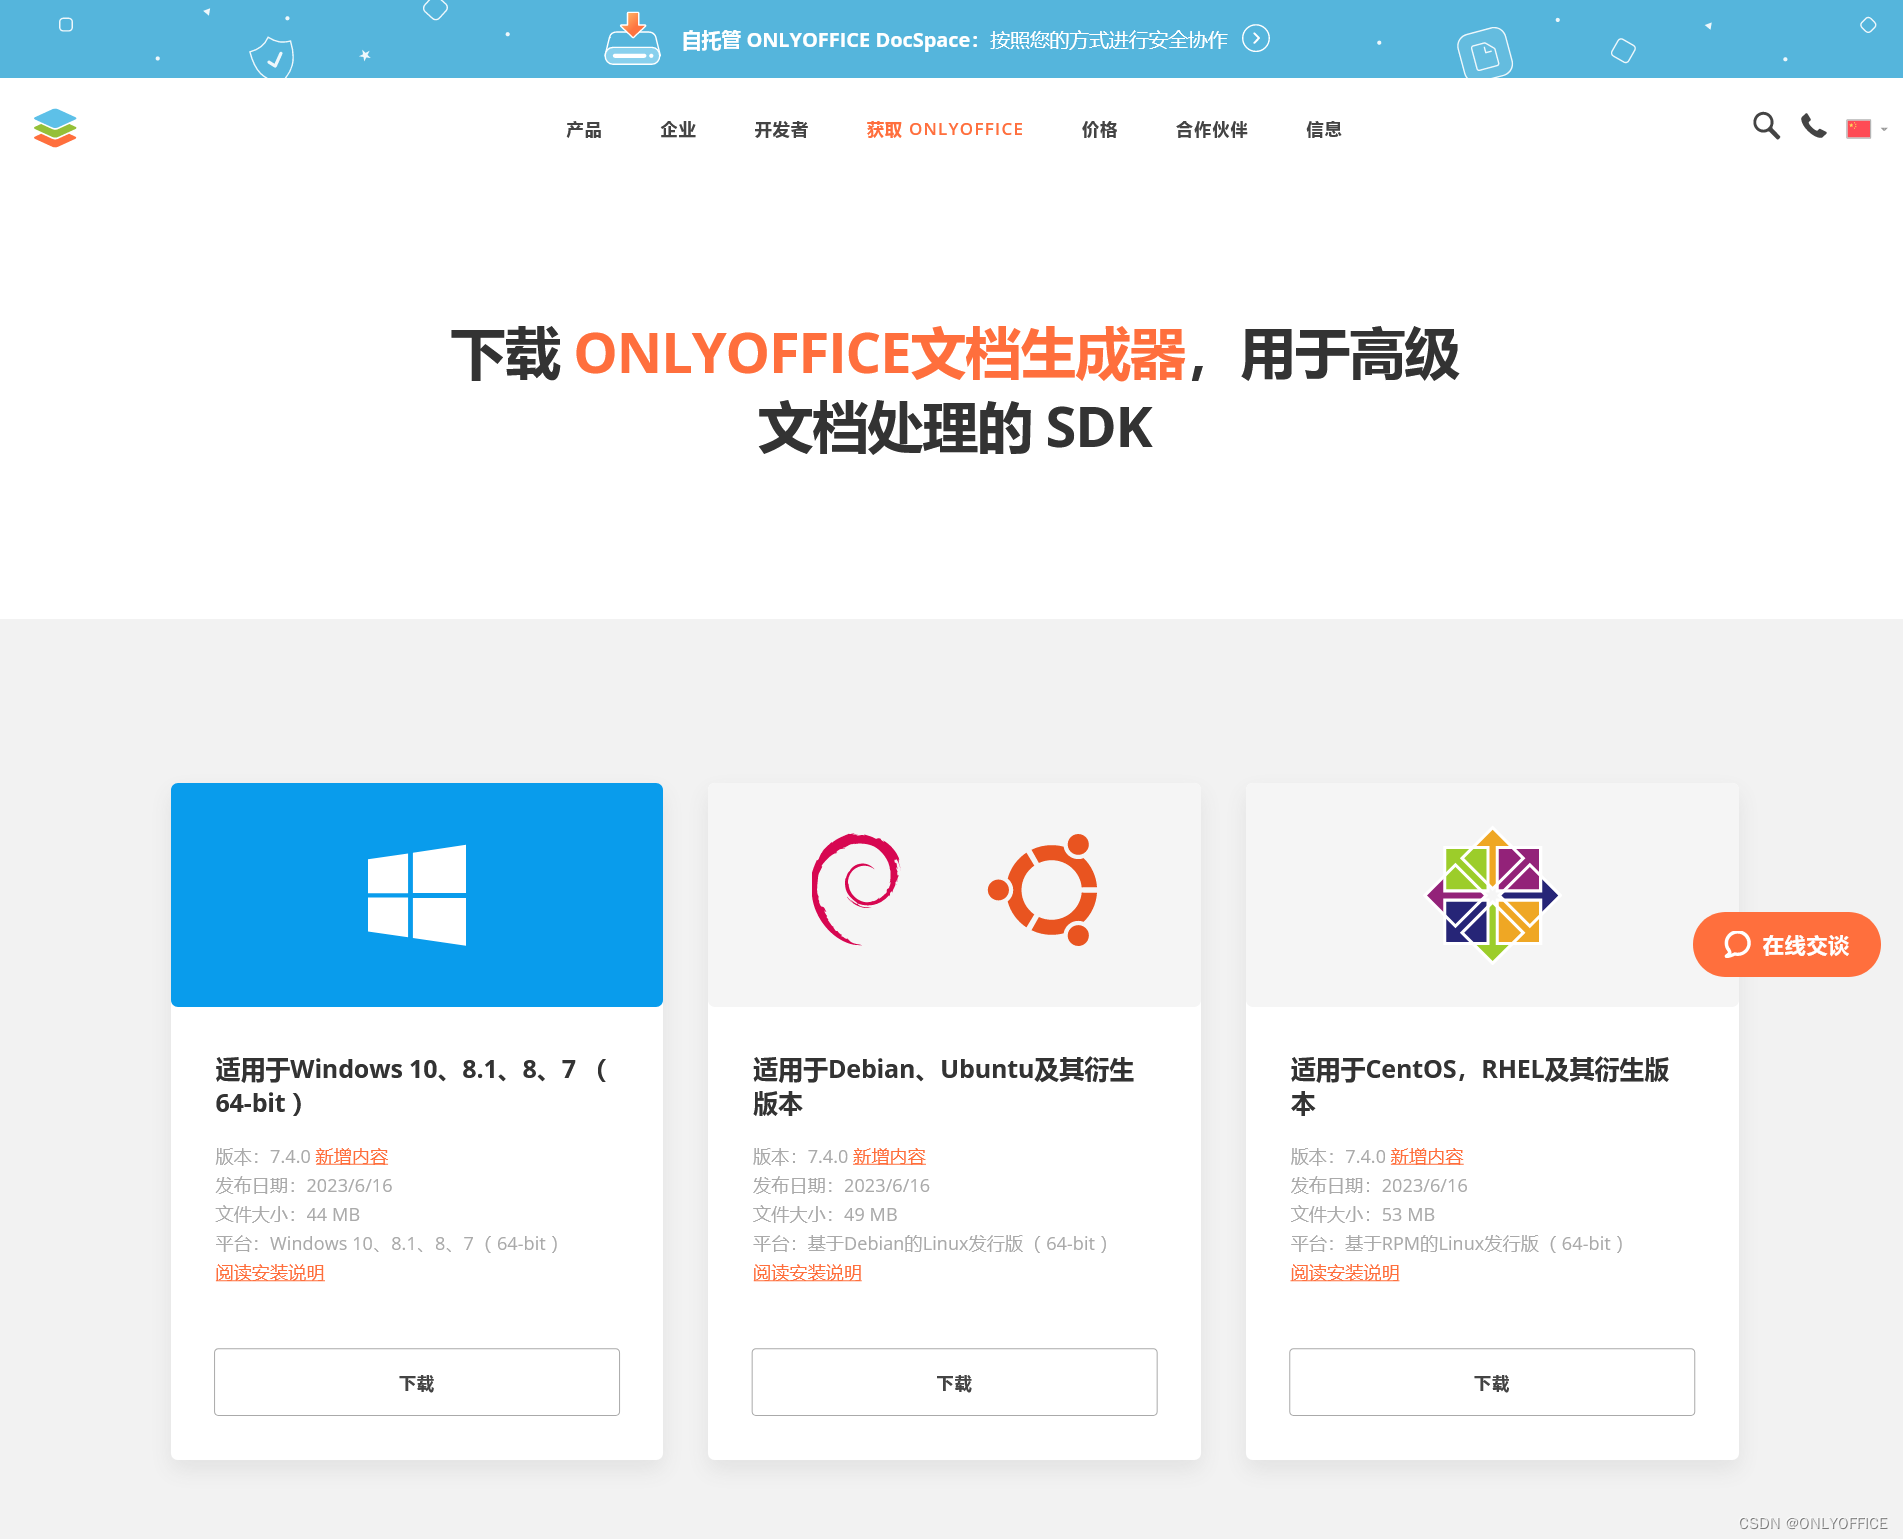Open the 产品 menu
The image size is (1903, 1539).
click(x=584, y=129)
